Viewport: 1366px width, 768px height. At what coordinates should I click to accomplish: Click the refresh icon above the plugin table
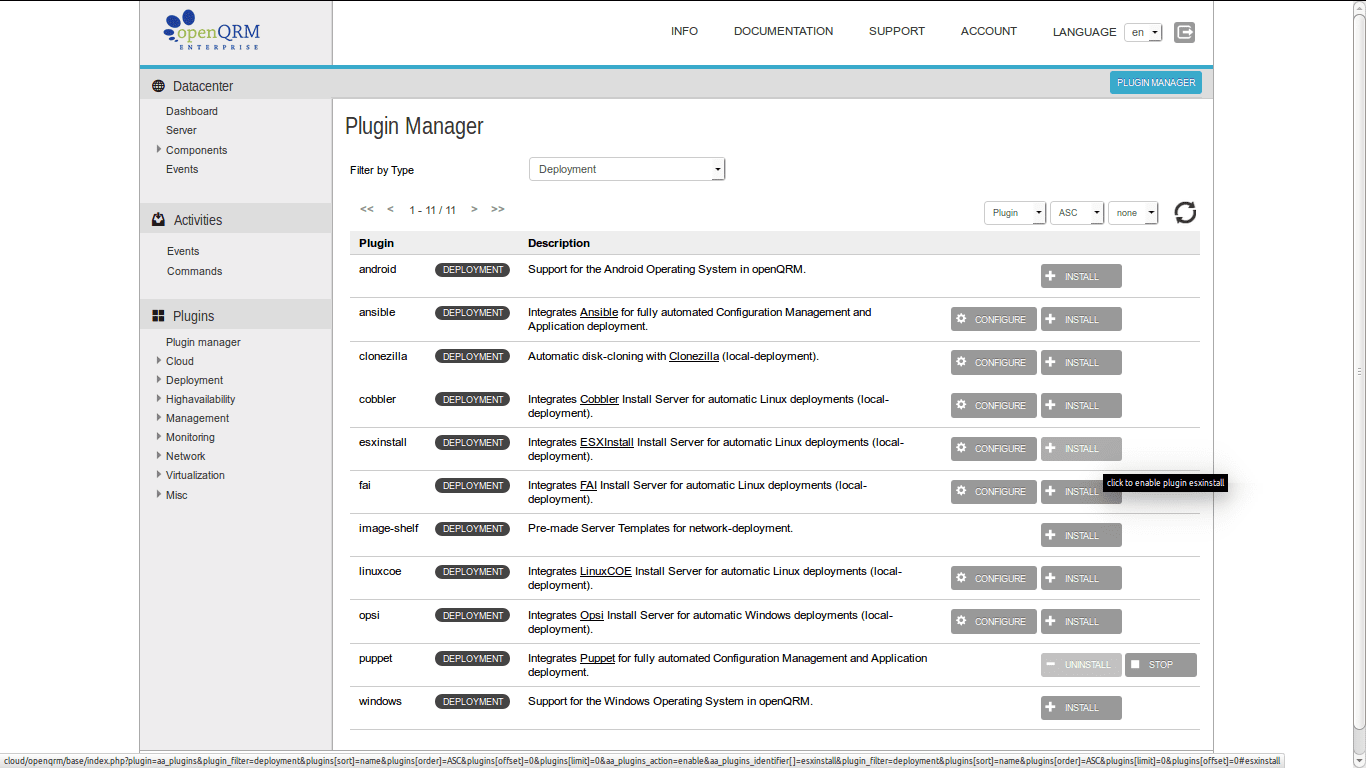(x=1185, y=212)
